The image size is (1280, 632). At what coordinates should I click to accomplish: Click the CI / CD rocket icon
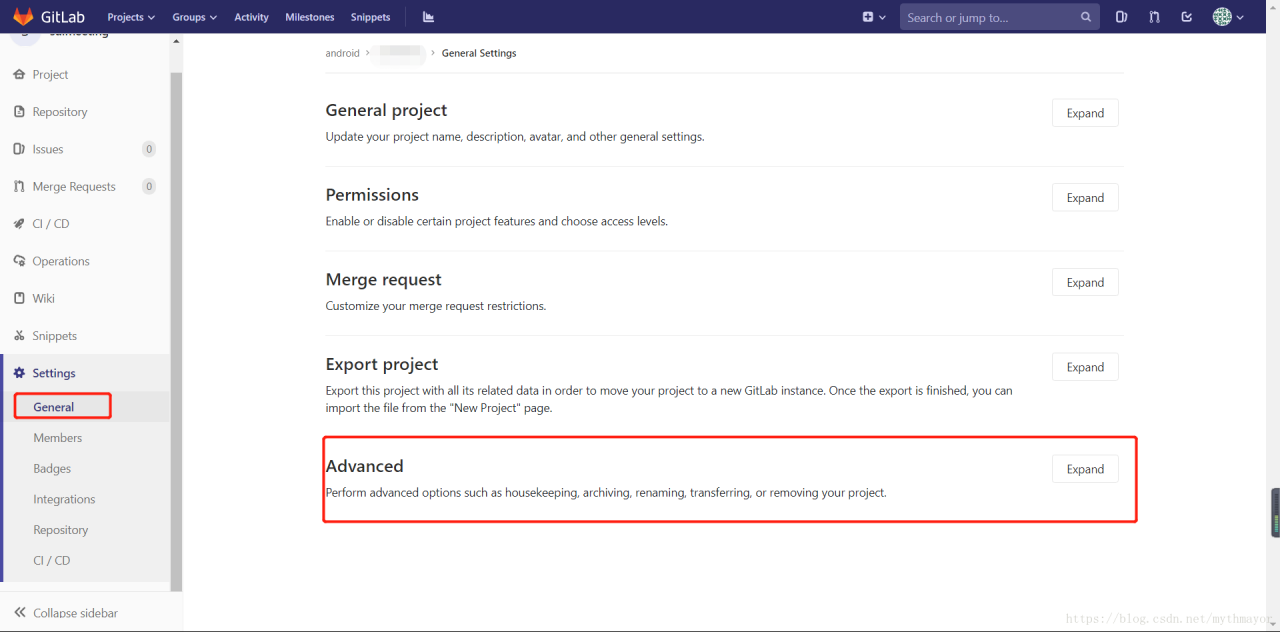19,224
